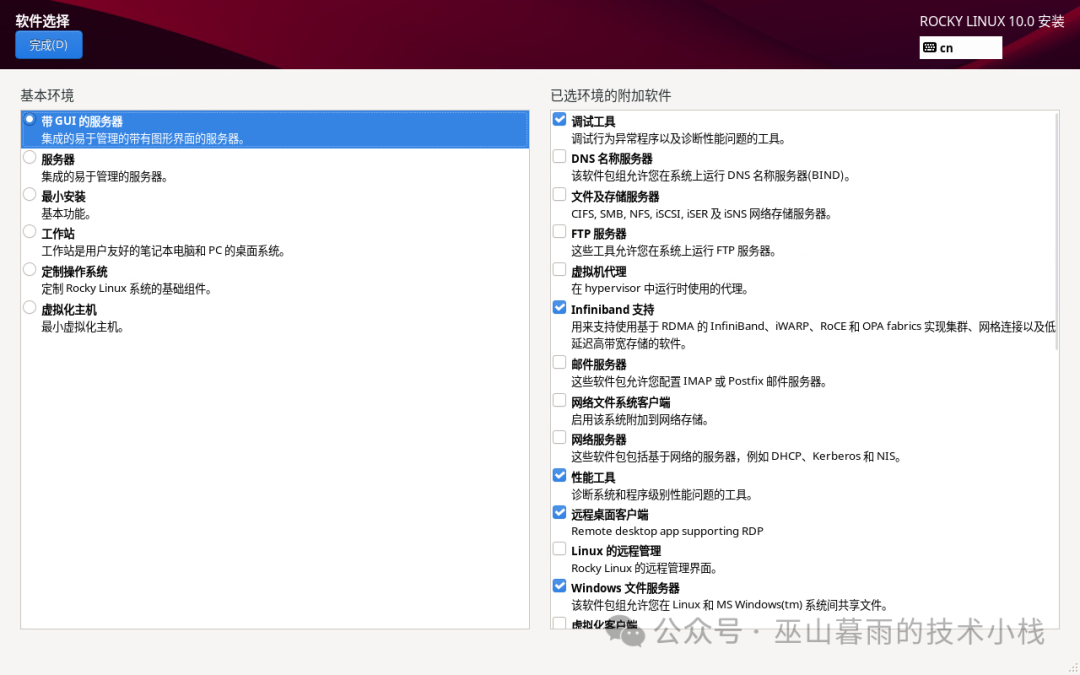Disable the Infiniband 支持 add-on
The image size is (1080, 675).
tap(559, 307)
